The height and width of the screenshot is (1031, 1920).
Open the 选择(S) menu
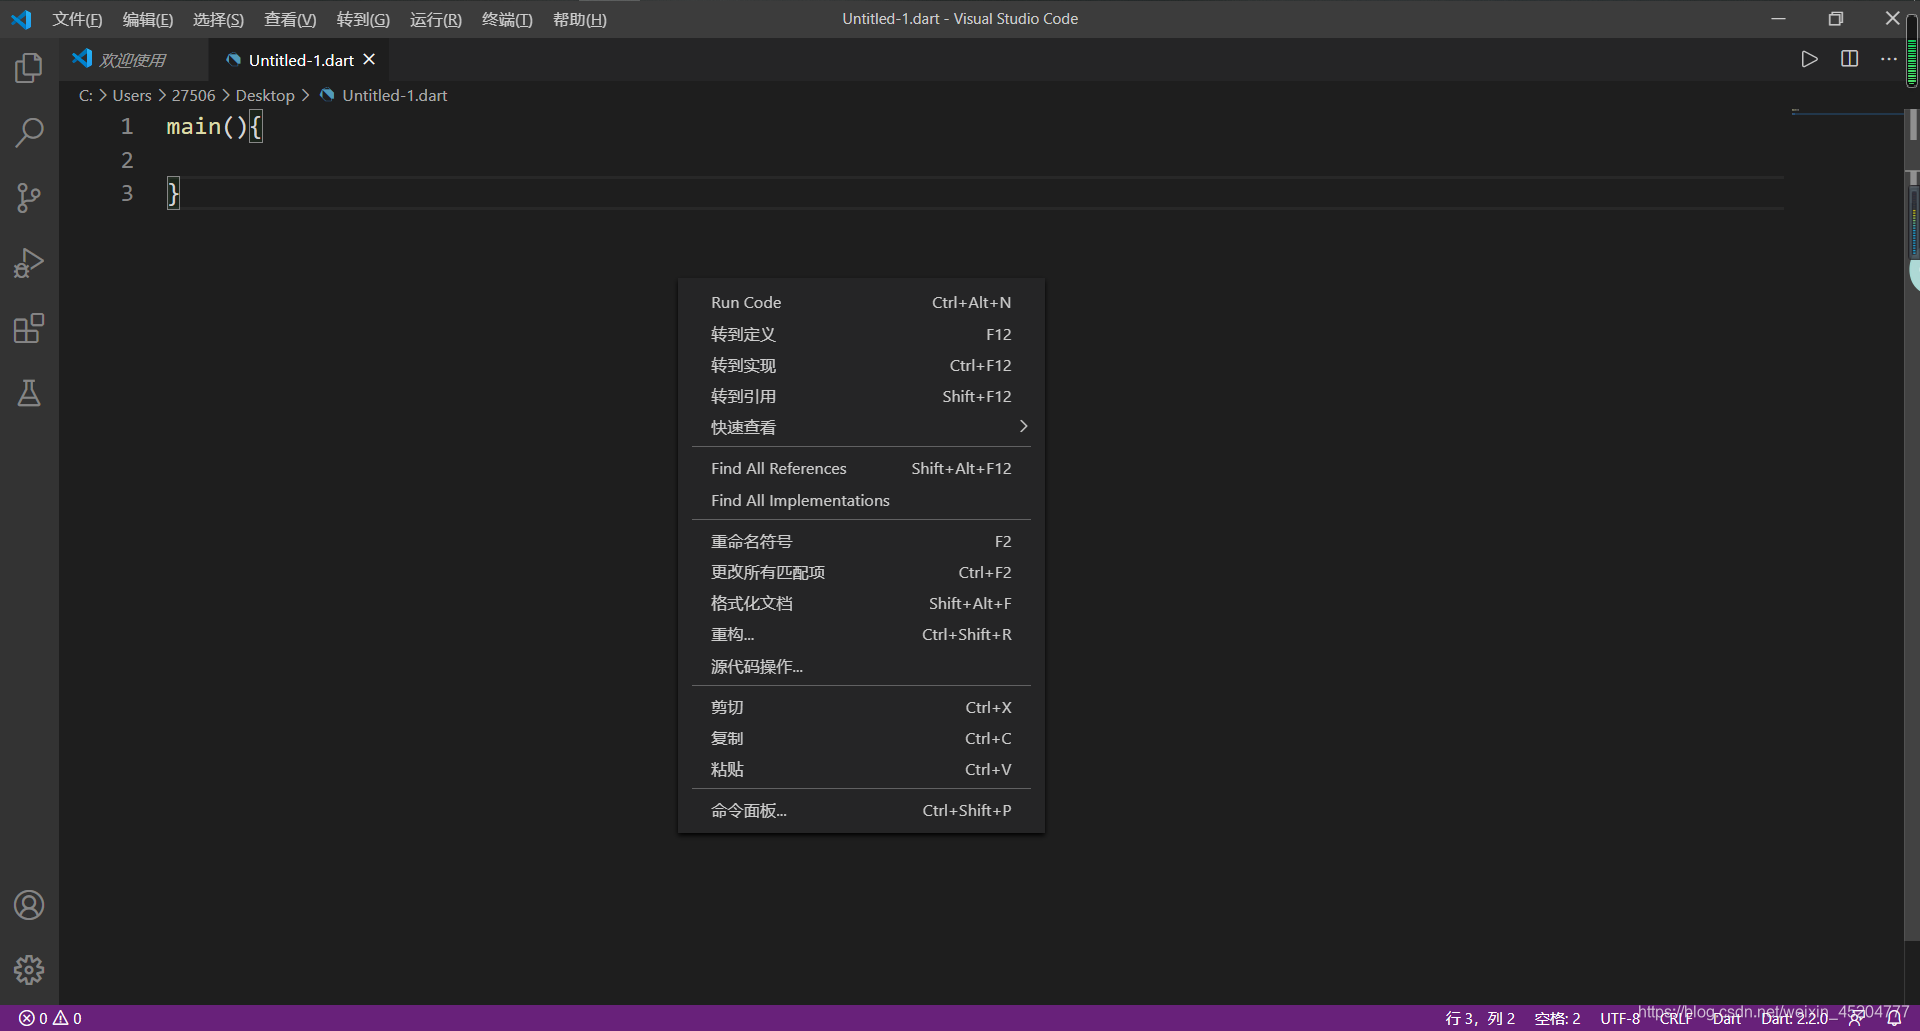218,19
